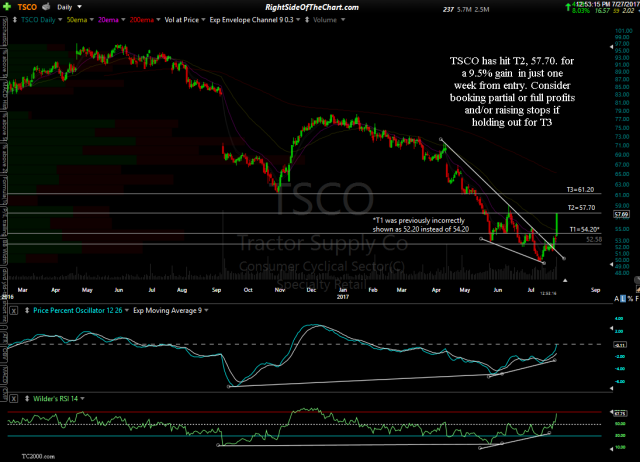Open the dropdown after Exp Envelope Channel

click(298, 20)
